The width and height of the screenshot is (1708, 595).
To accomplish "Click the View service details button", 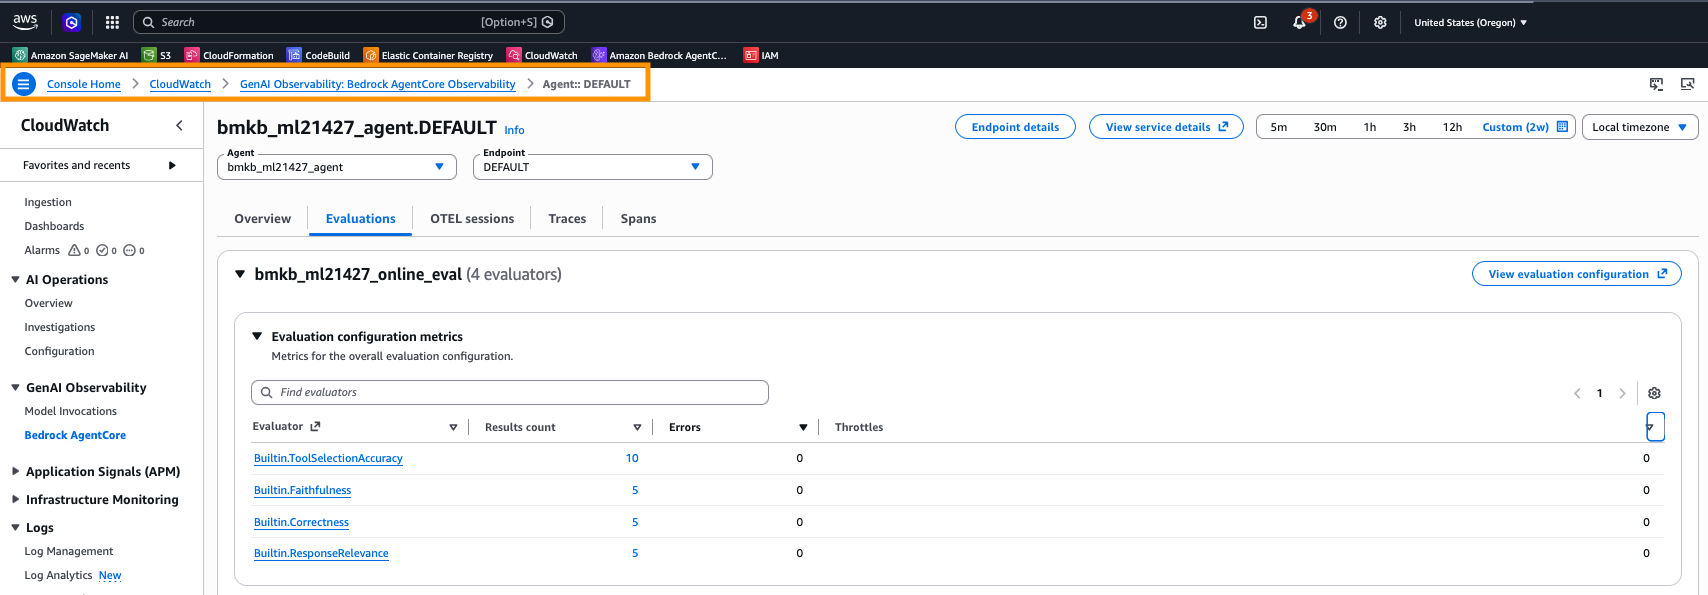I will 1166,127.
